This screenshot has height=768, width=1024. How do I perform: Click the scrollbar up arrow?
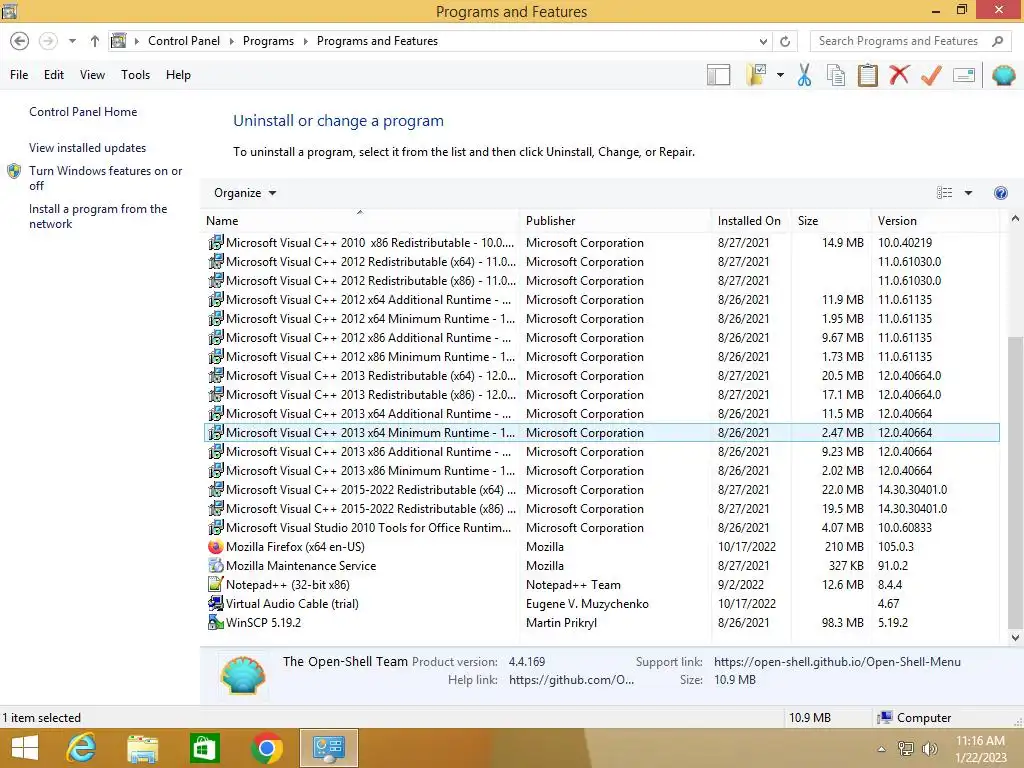tap(1015, 219)
